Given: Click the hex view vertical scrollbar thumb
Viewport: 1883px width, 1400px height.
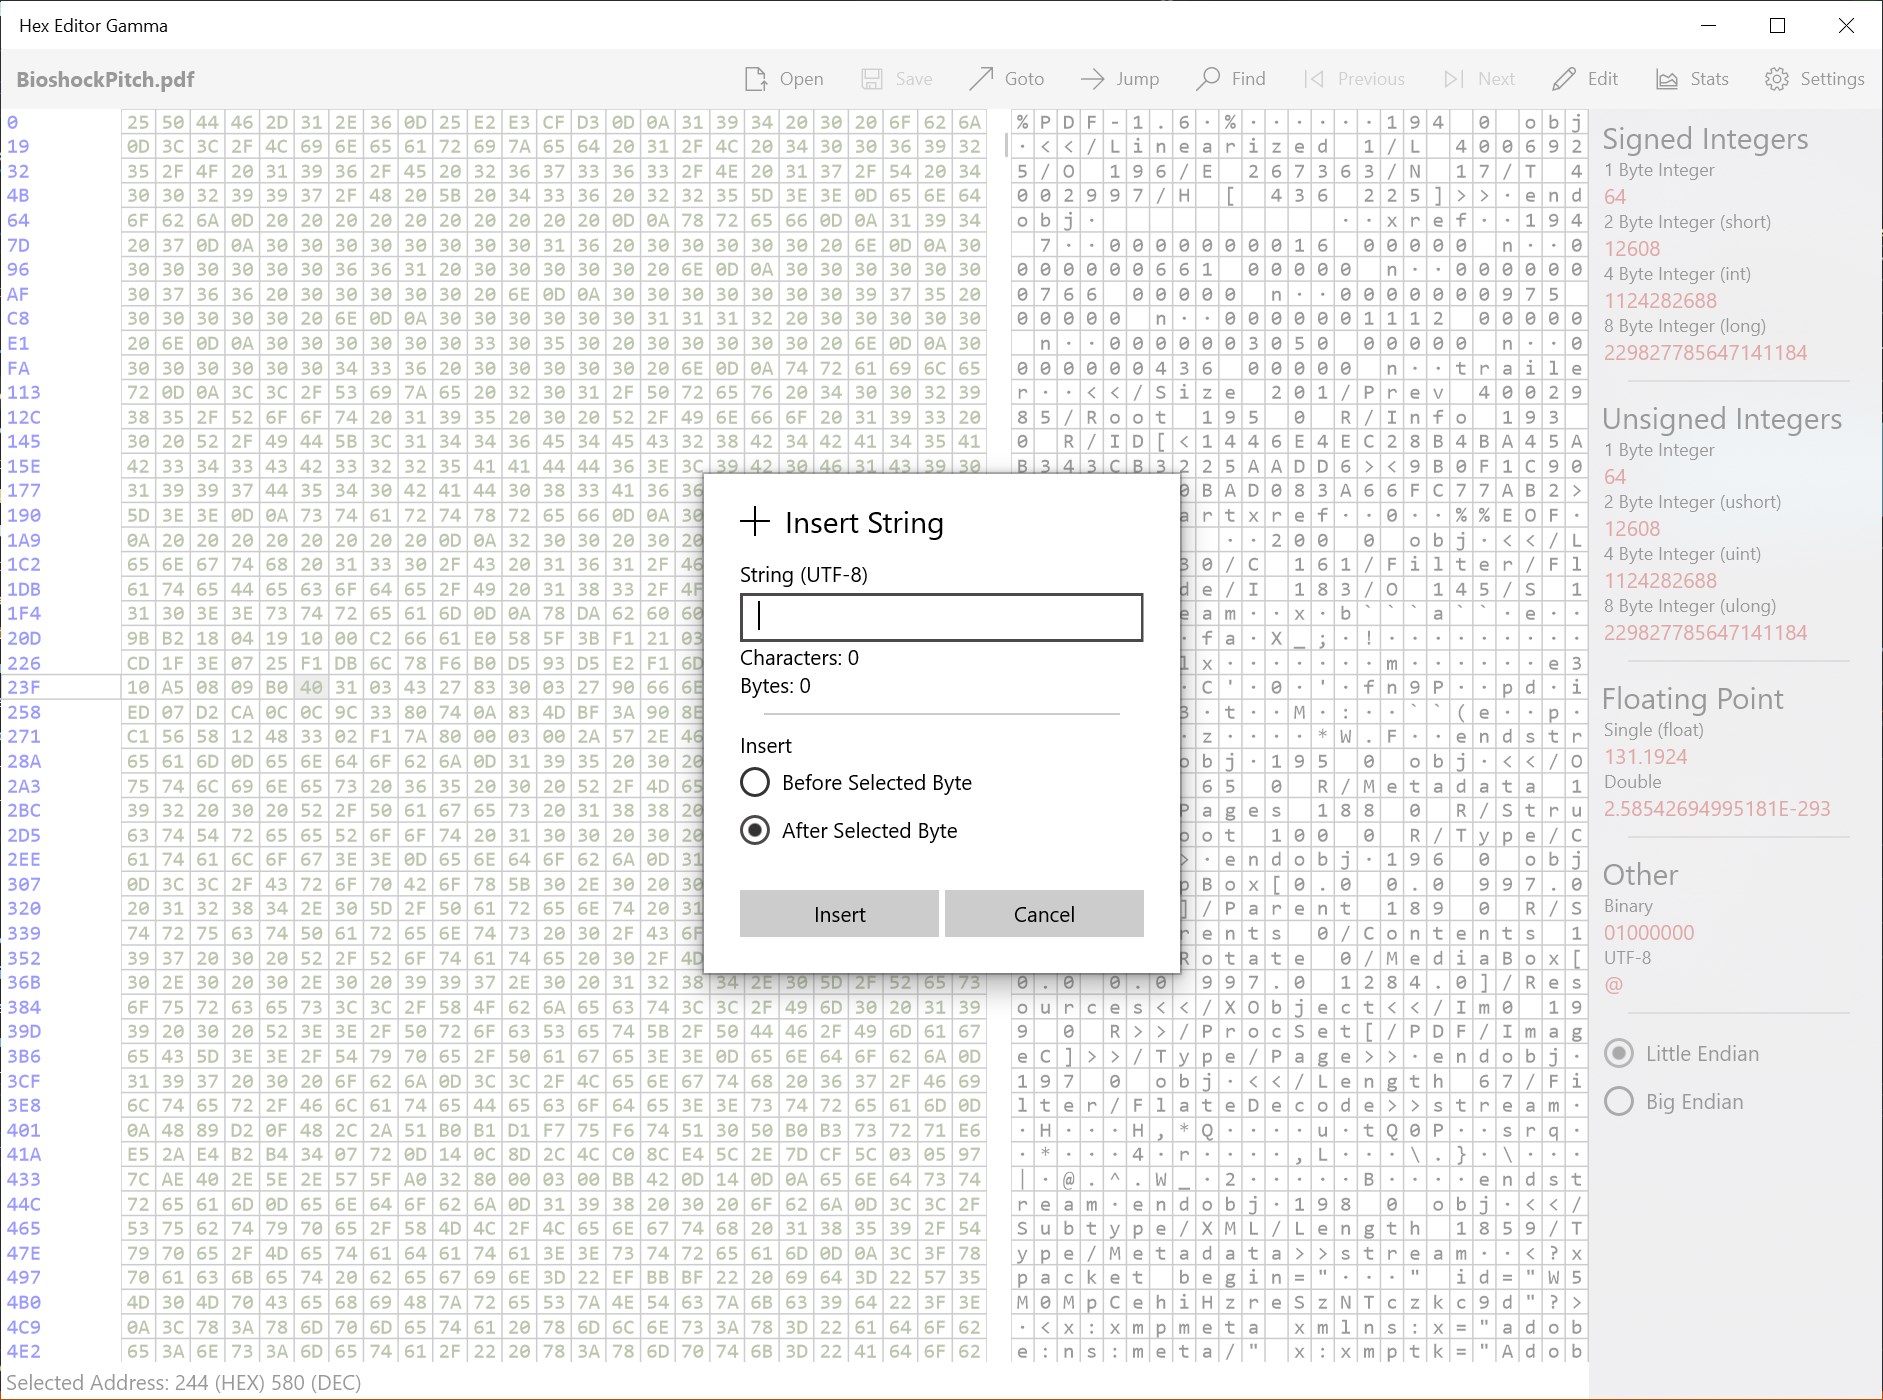Looking at the screenshot, I should [1005, 146].
